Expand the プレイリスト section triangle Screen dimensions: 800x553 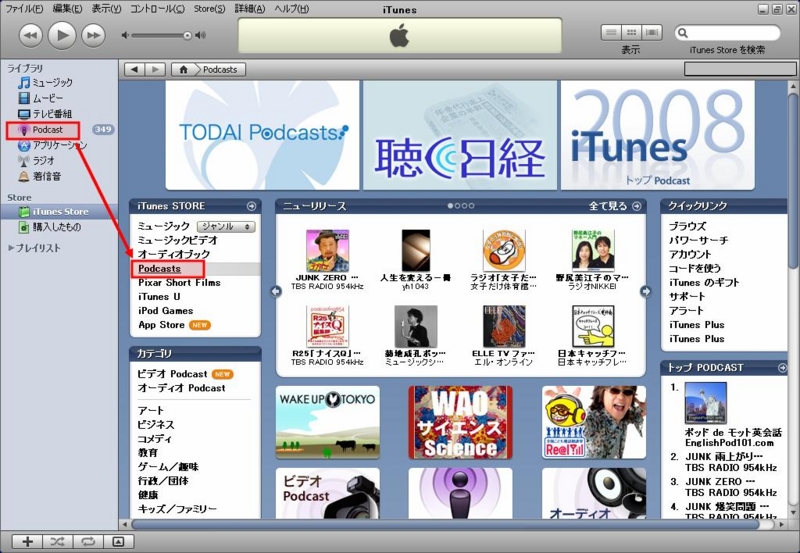coord(11,248)
